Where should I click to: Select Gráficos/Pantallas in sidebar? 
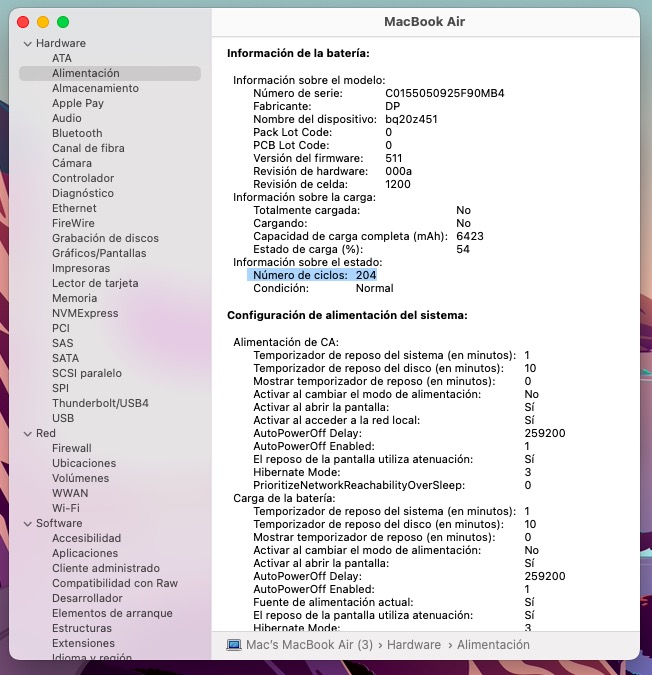pyautogui.click(x=99, y=253)
